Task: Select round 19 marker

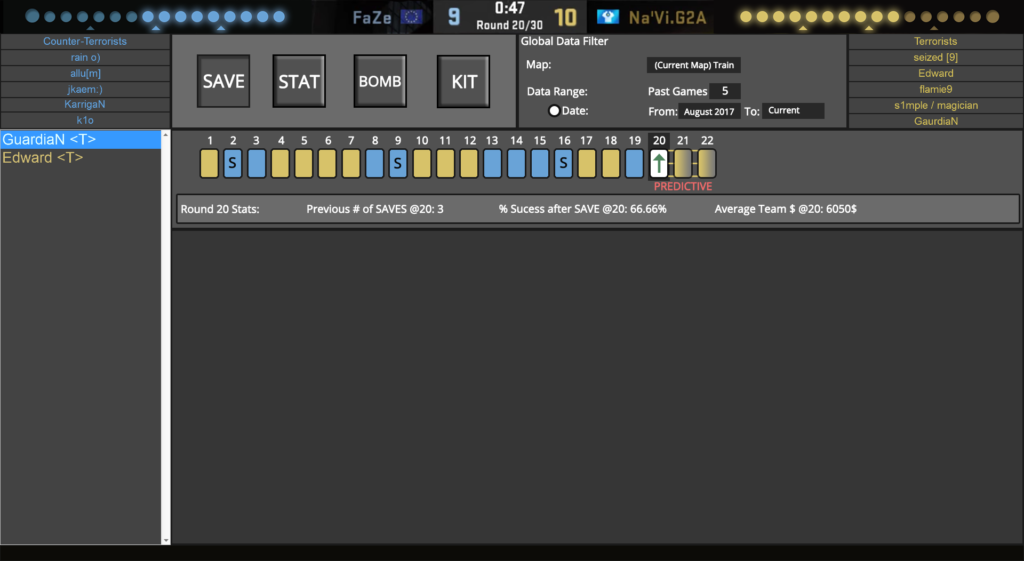Action: (x=634, y=163)
